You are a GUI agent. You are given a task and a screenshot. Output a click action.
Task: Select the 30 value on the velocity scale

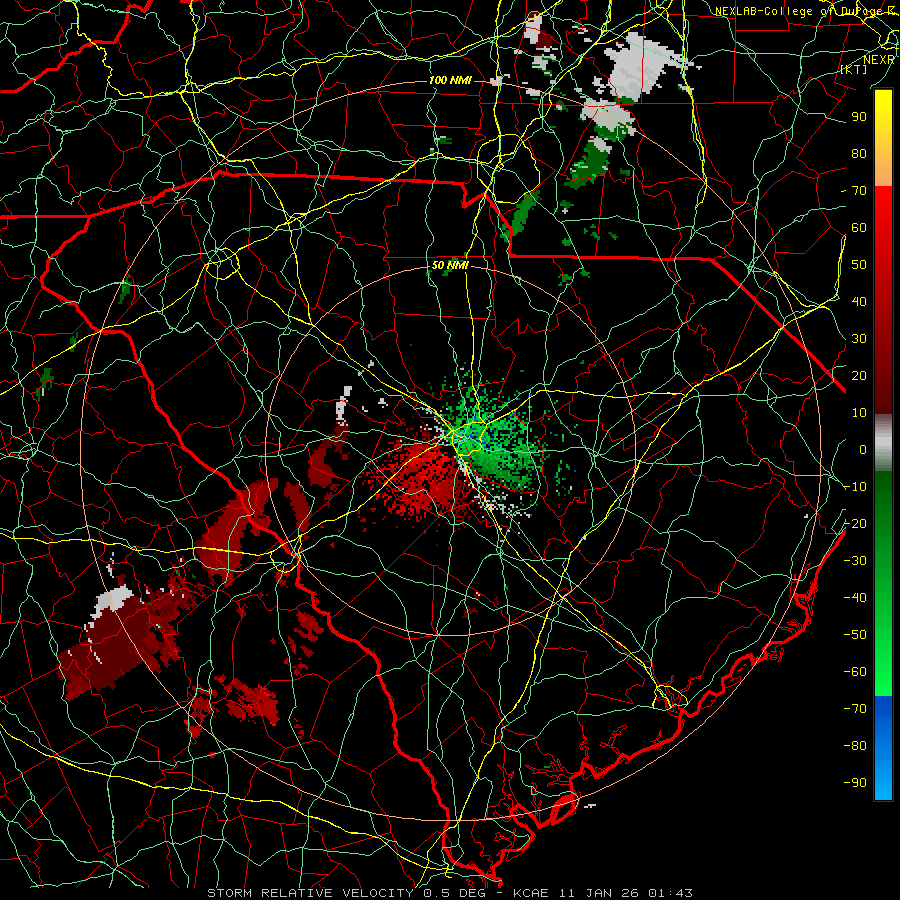[859, 339]
